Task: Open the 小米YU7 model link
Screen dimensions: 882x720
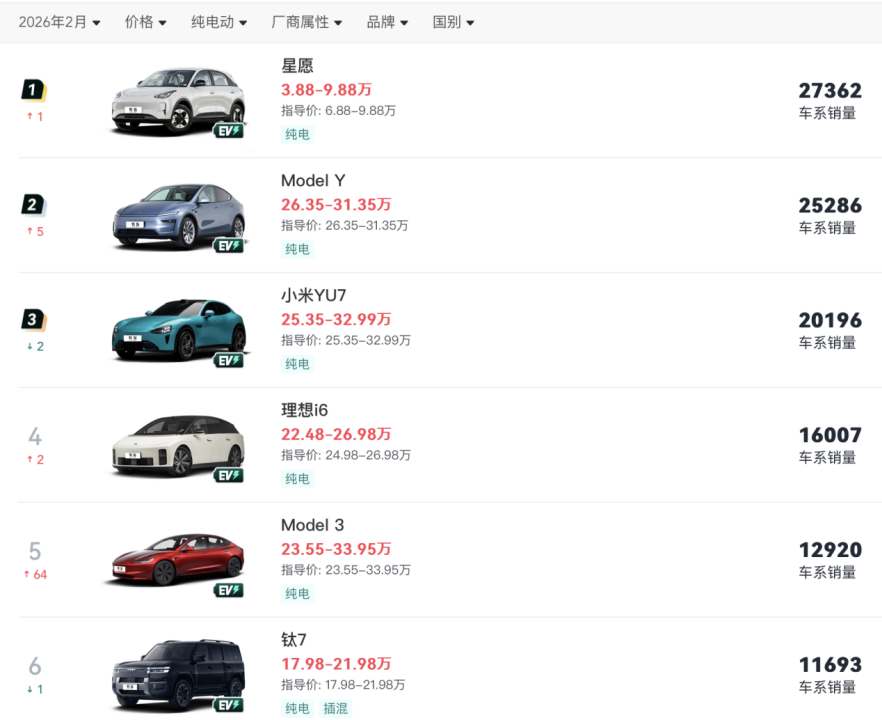Action: point(313,296)
